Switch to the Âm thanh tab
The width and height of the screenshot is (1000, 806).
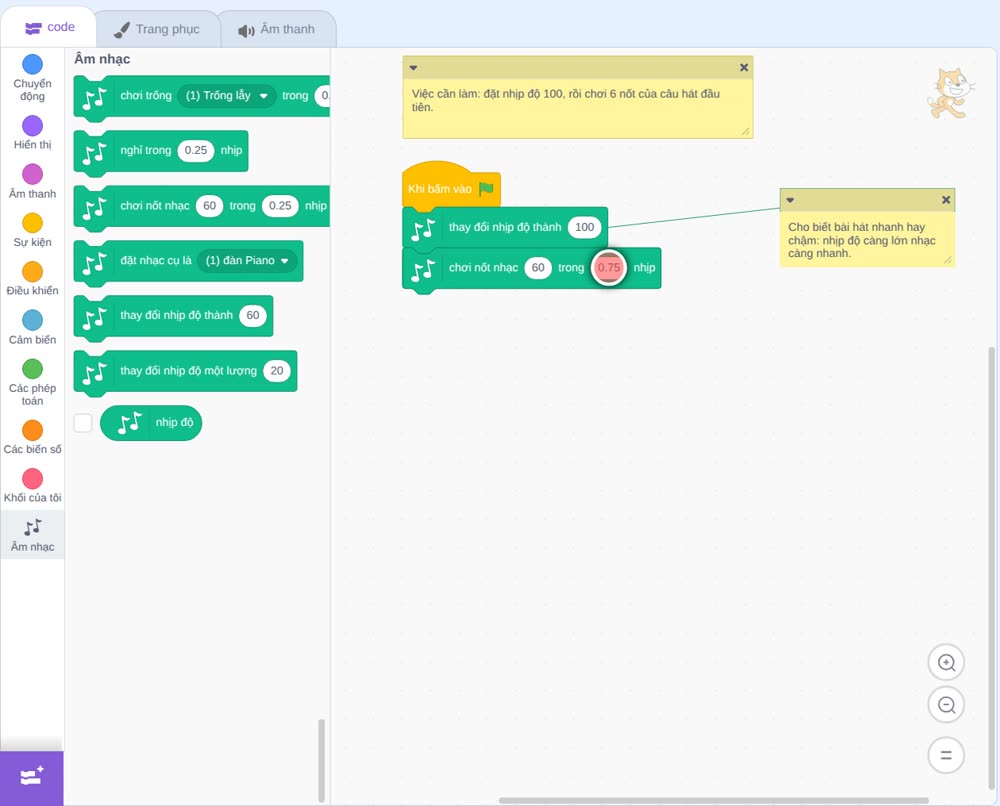277,29
